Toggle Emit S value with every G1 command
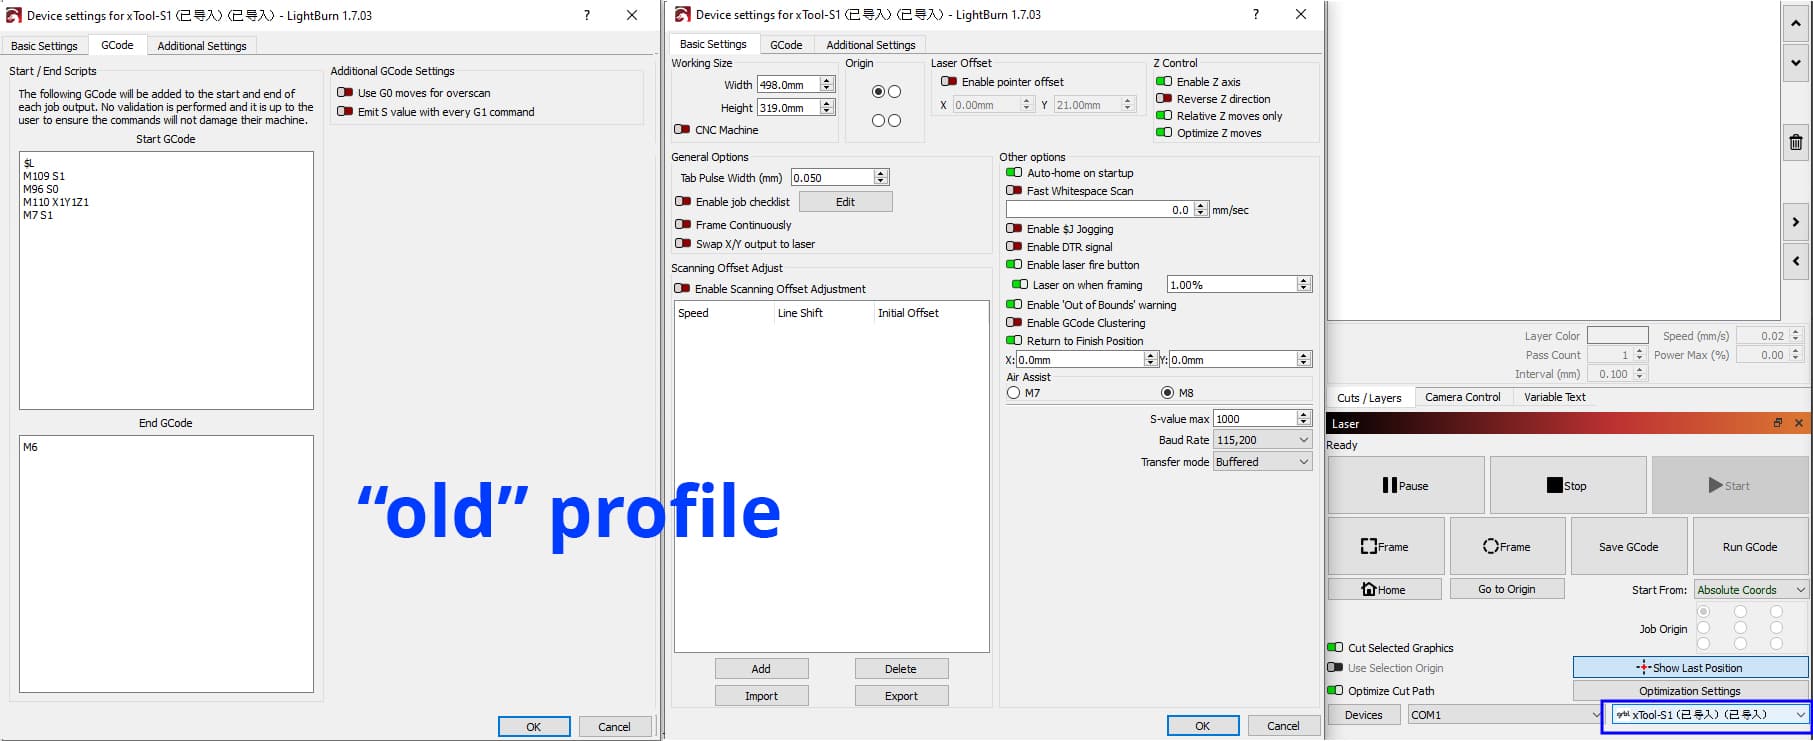The image size is (1813, 741). [x=345, y=111]
